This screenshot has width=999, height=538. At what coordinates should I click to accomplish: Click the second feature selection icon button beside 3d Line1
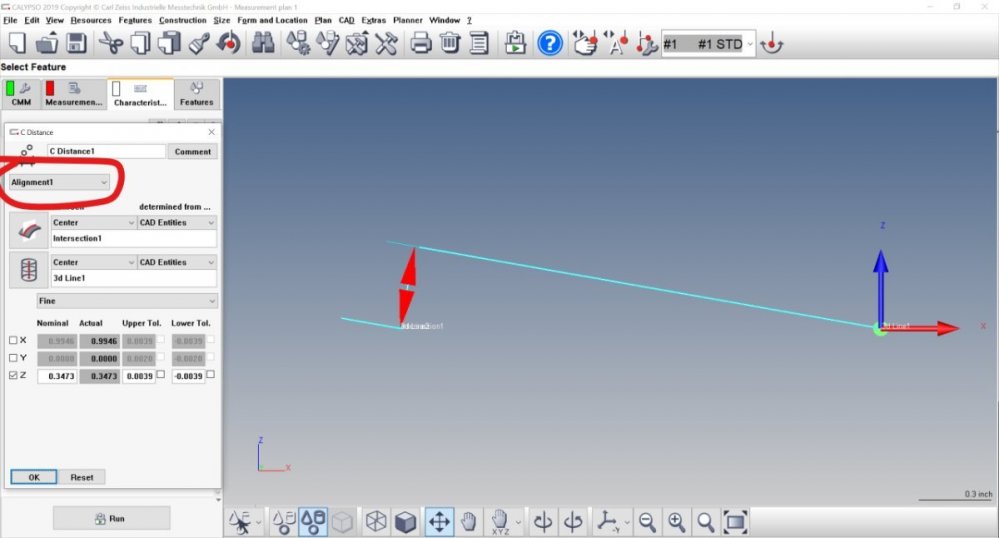pos(29,270)
